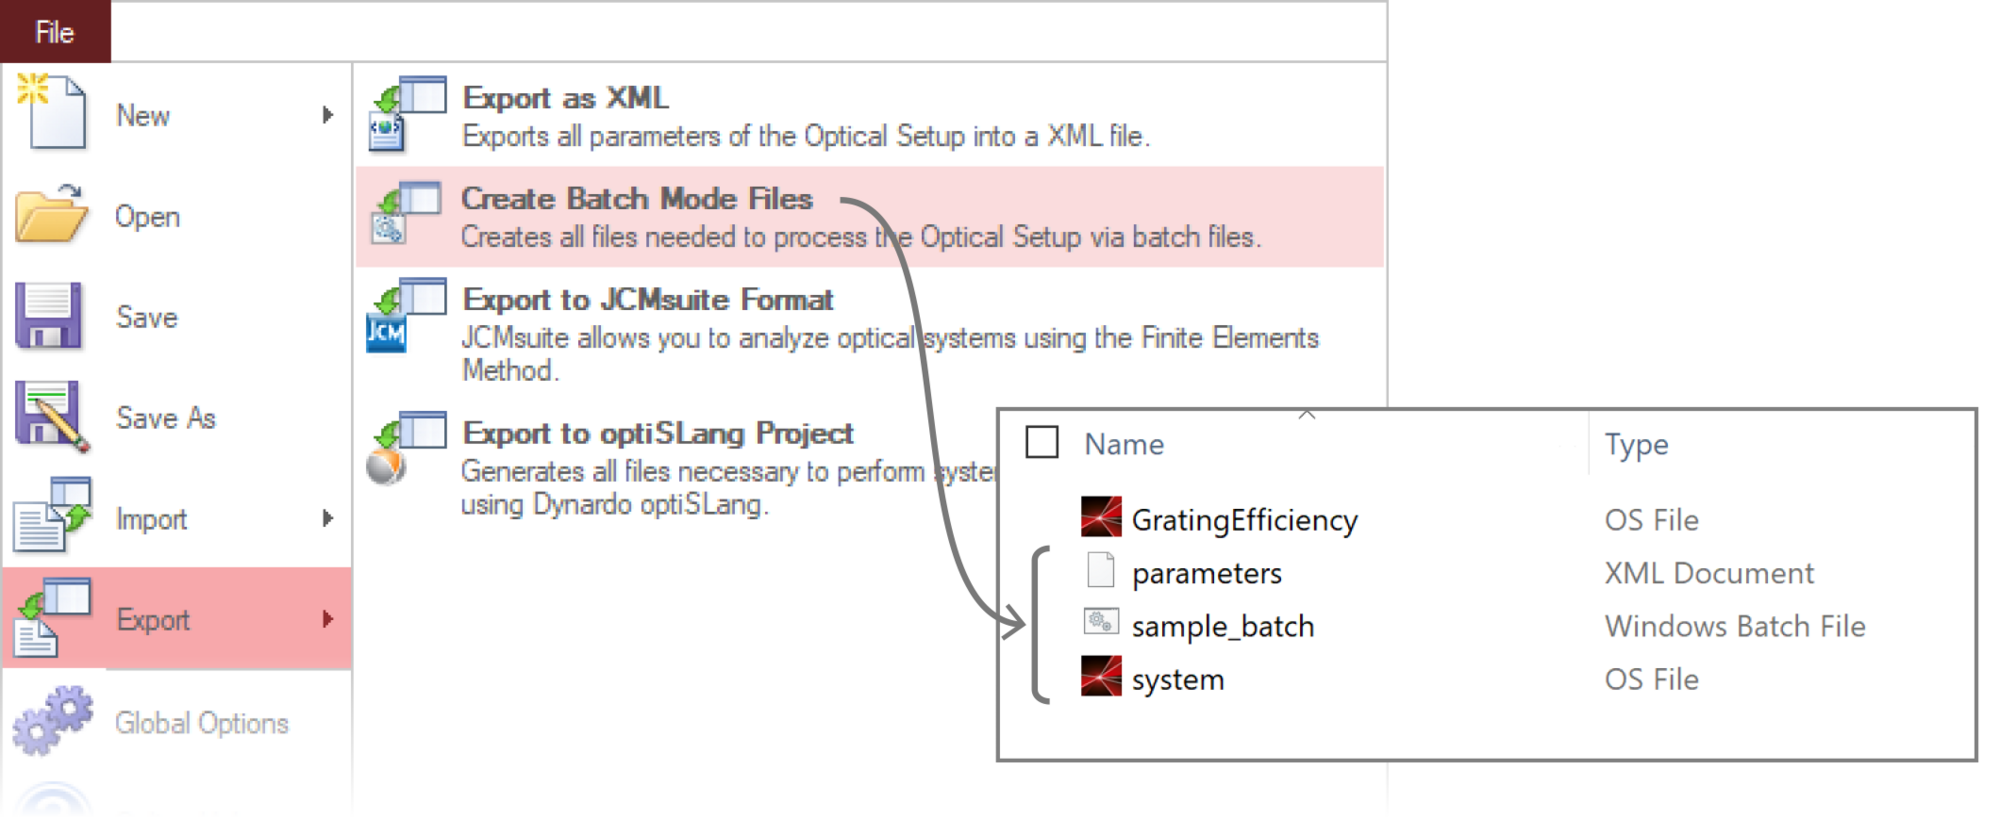Click the optiSLang project export icon
This screenshot has width=2000, height=818.
[406, 448]
